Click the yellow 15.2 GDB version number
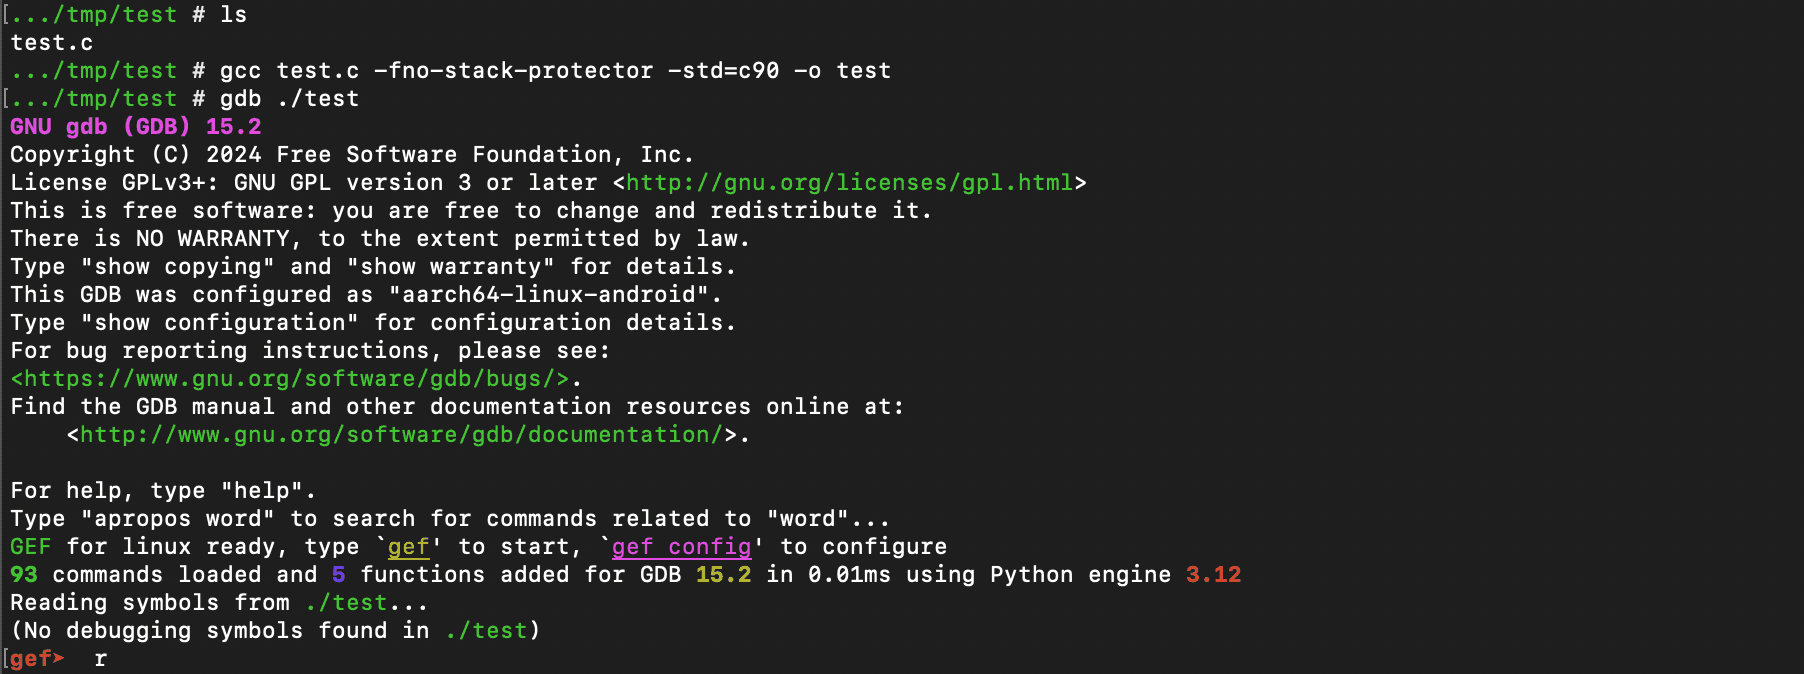Image resolution: width=1804 pixels, height=674 pixels. click(x=724, y=575)
